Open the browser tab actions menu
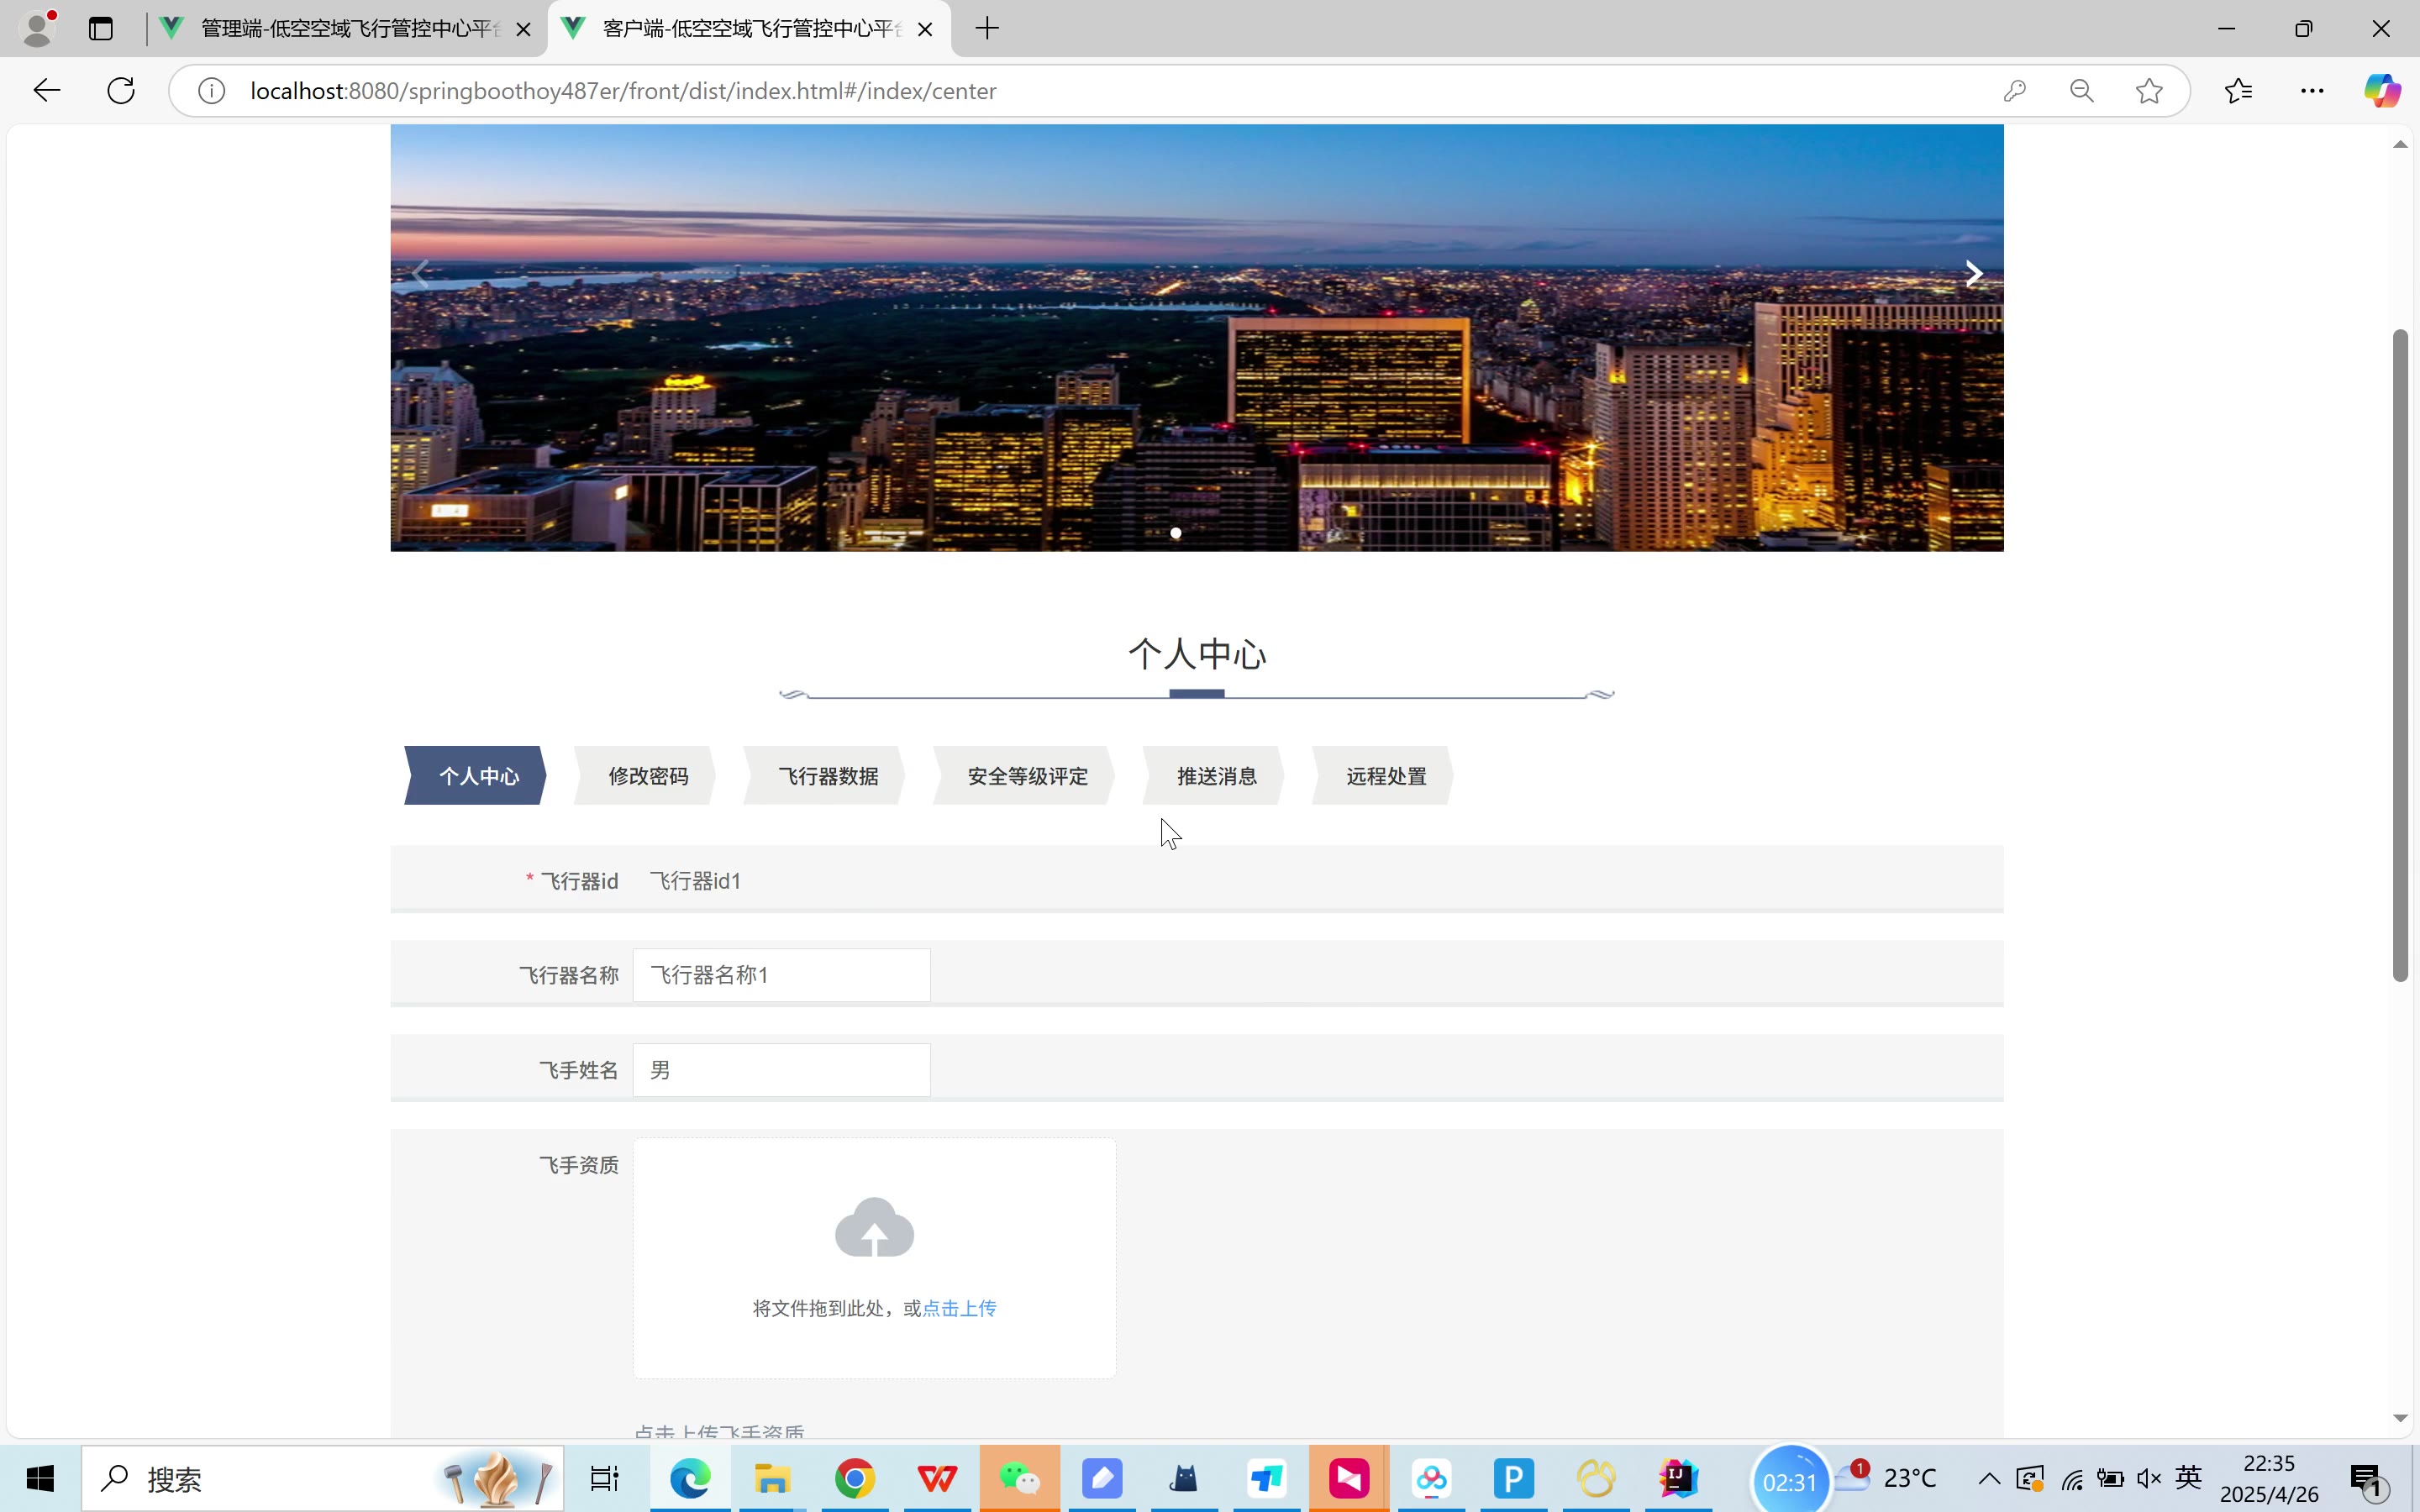The width and height of the screenshot is (2420, 1512). 101,28
